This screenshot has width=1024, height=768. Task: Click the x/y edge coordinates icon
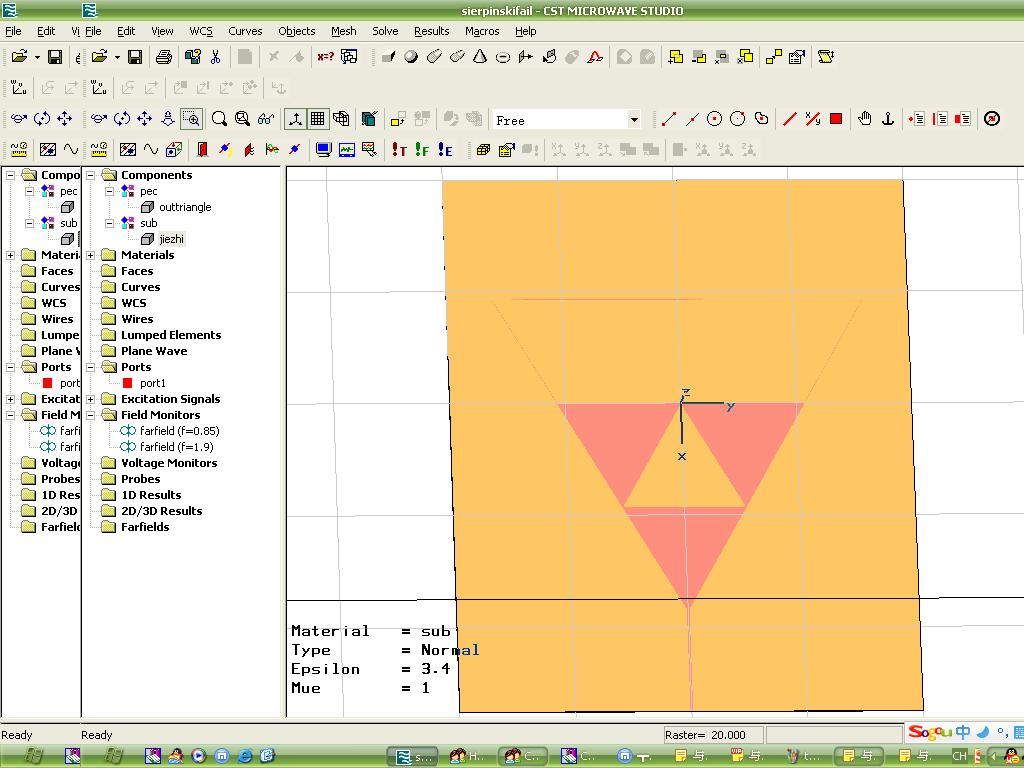[813, 119]
